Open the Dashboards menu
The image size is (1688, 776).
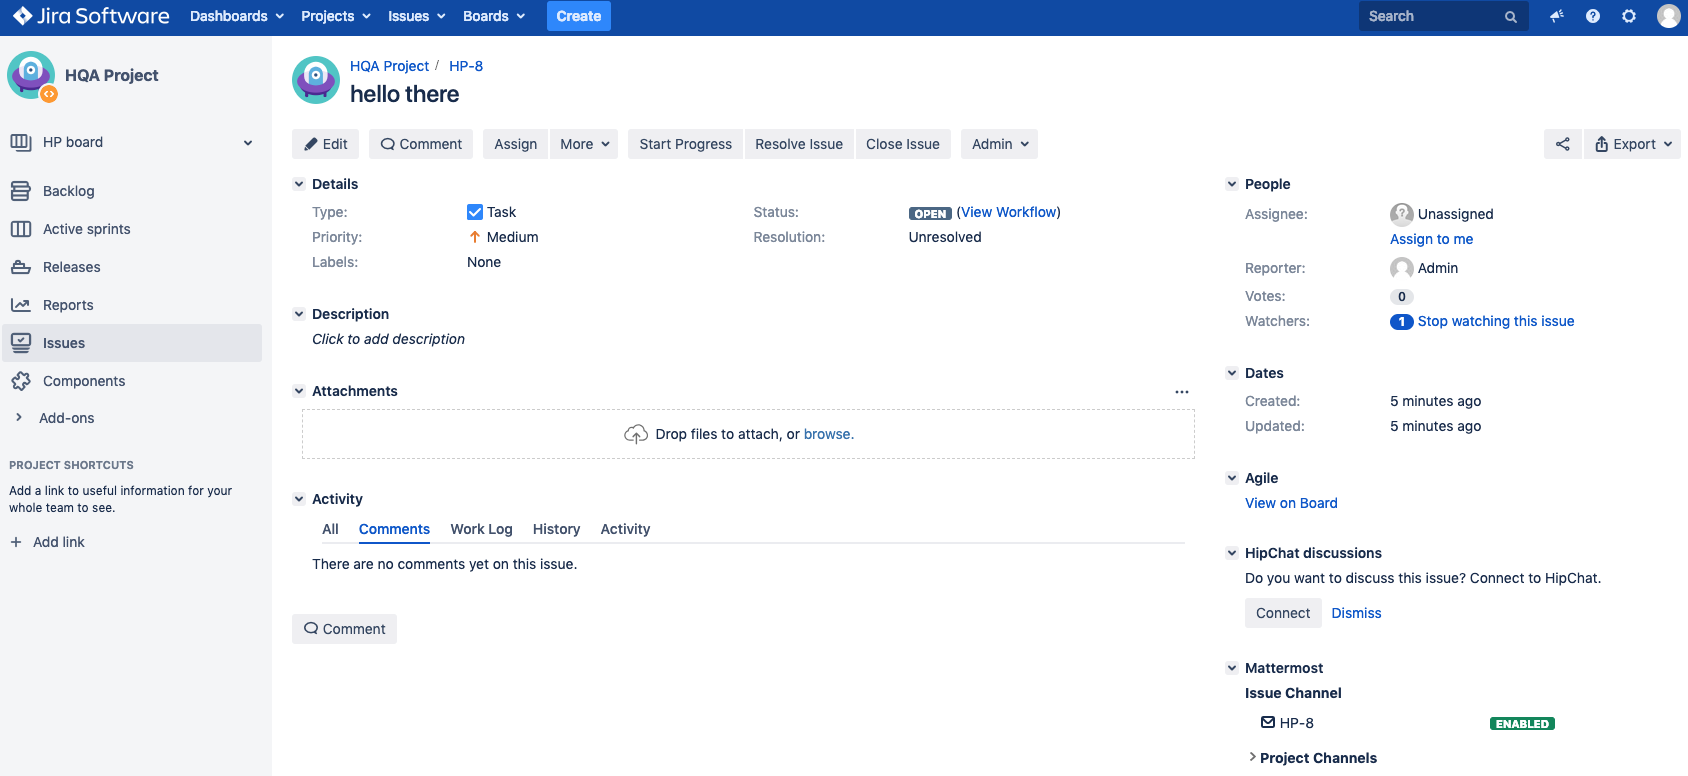[237, 16]
